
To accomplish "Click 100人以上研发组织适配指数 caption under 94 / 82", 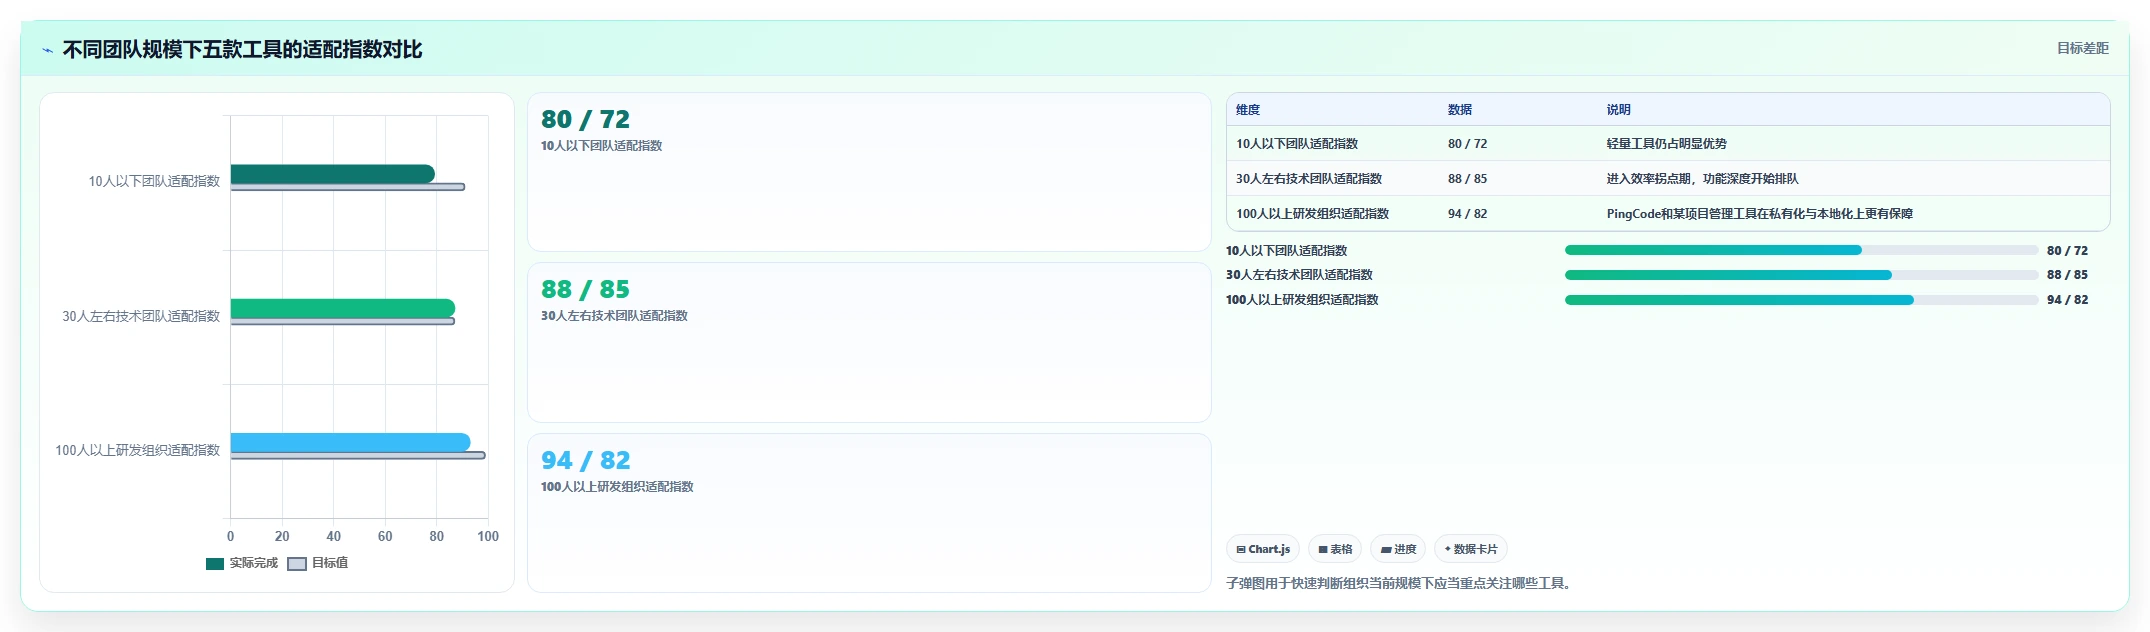I will pyautogui.click(x=618, y=487).
